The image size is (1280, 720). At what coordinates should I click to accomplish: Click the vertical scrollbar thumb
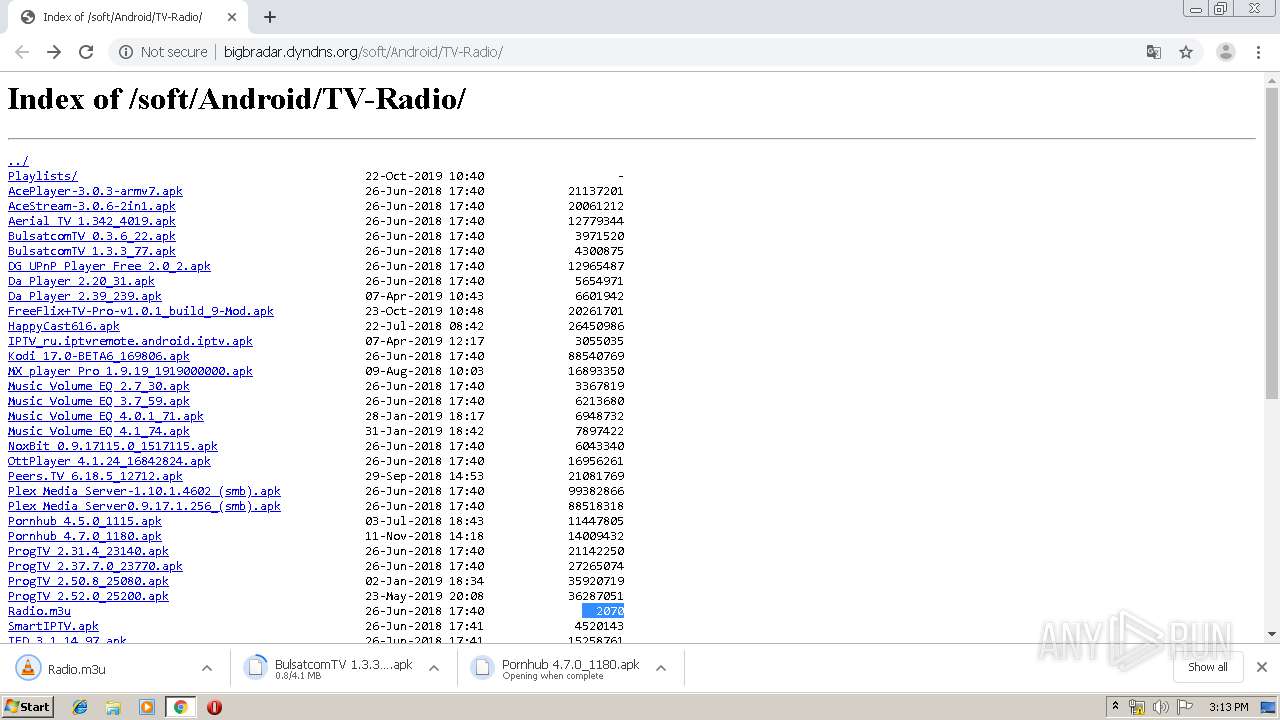1271,243
